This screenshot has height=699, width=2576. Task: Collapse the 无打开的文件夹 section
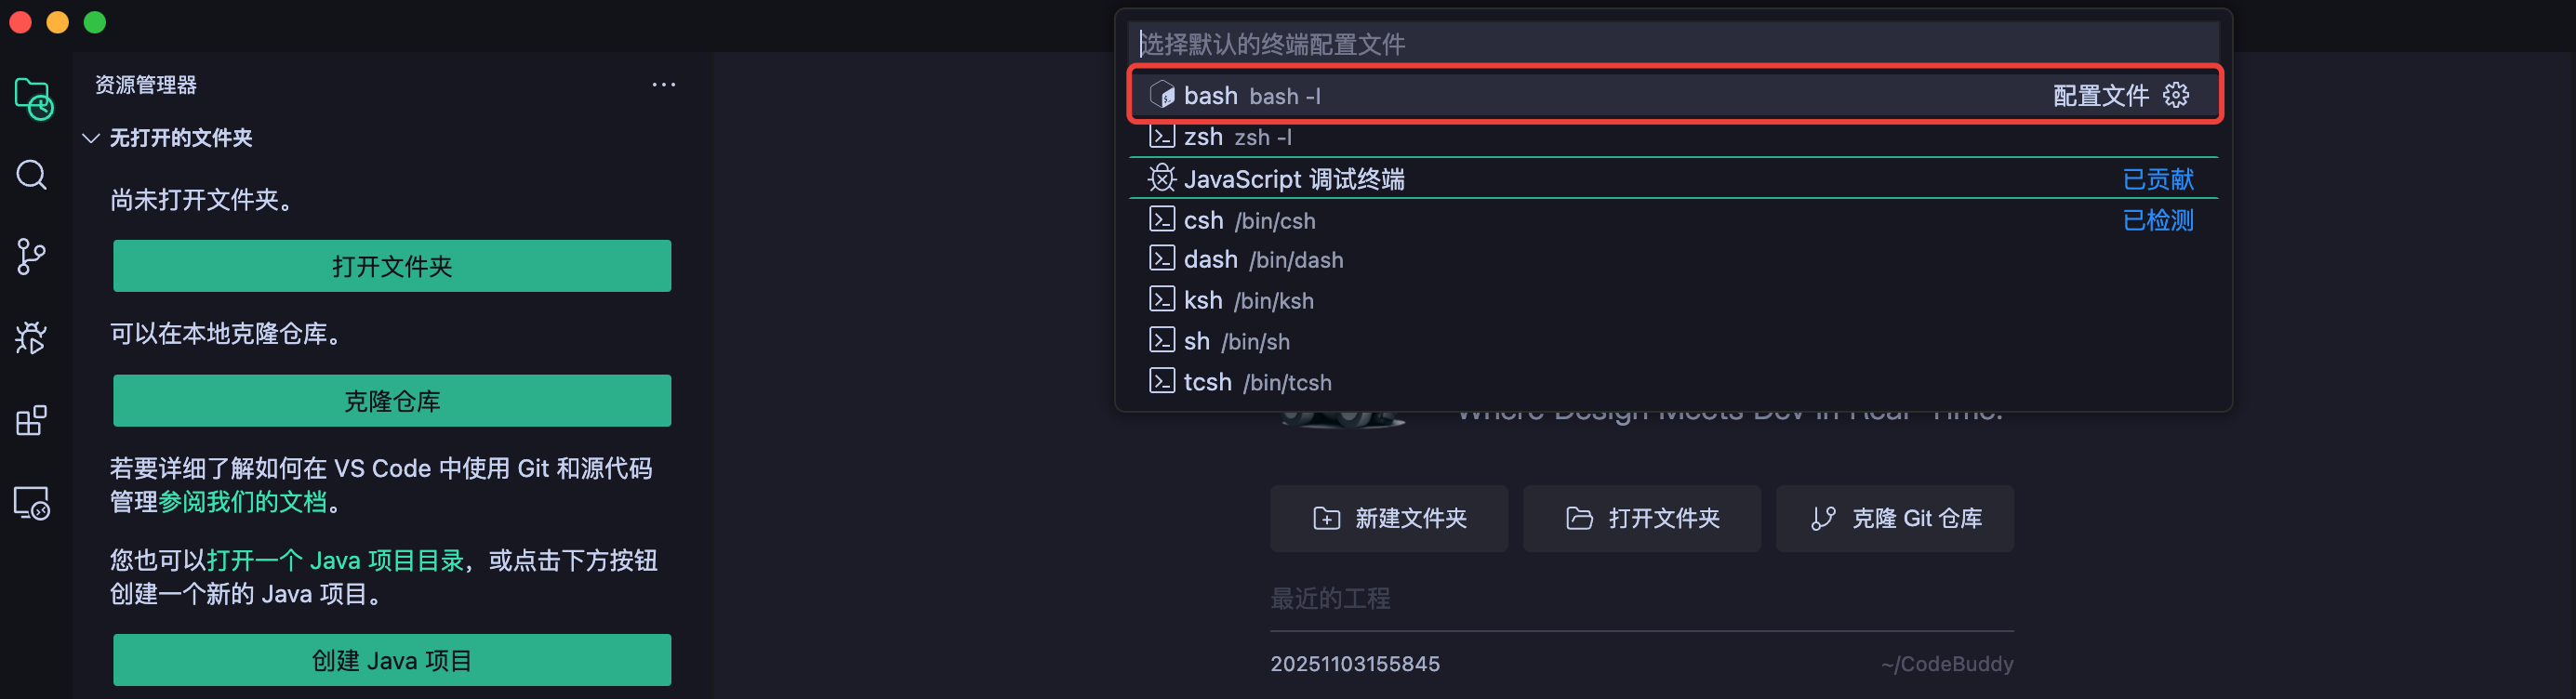(91, 139)
